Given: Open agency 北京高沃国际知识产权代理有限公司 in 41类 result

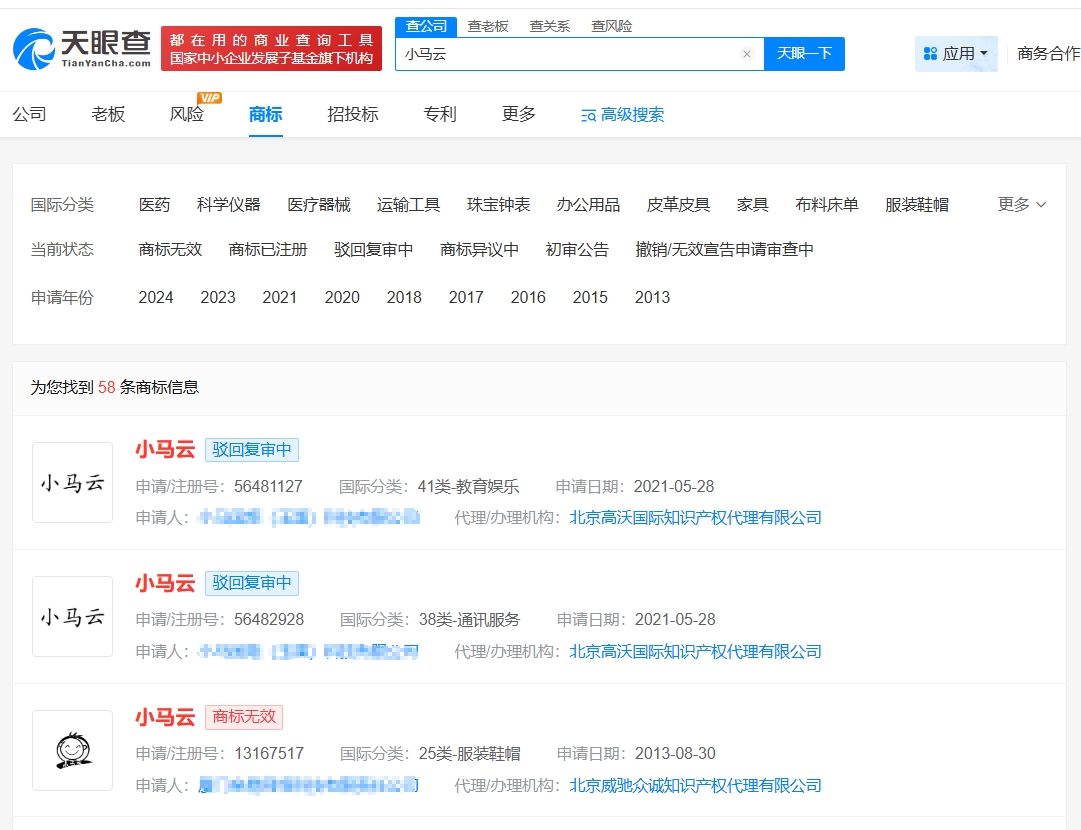Looking at the screenshot, I should 695,517.
